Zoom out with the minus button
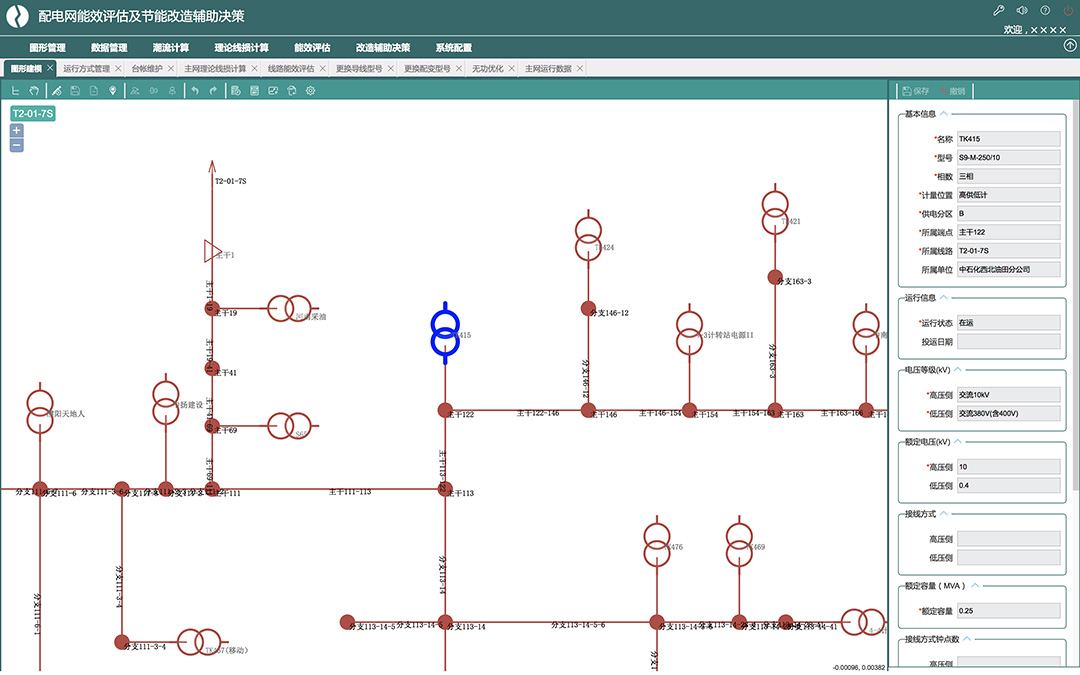The image size is (1080, 675). pos(16,146)
